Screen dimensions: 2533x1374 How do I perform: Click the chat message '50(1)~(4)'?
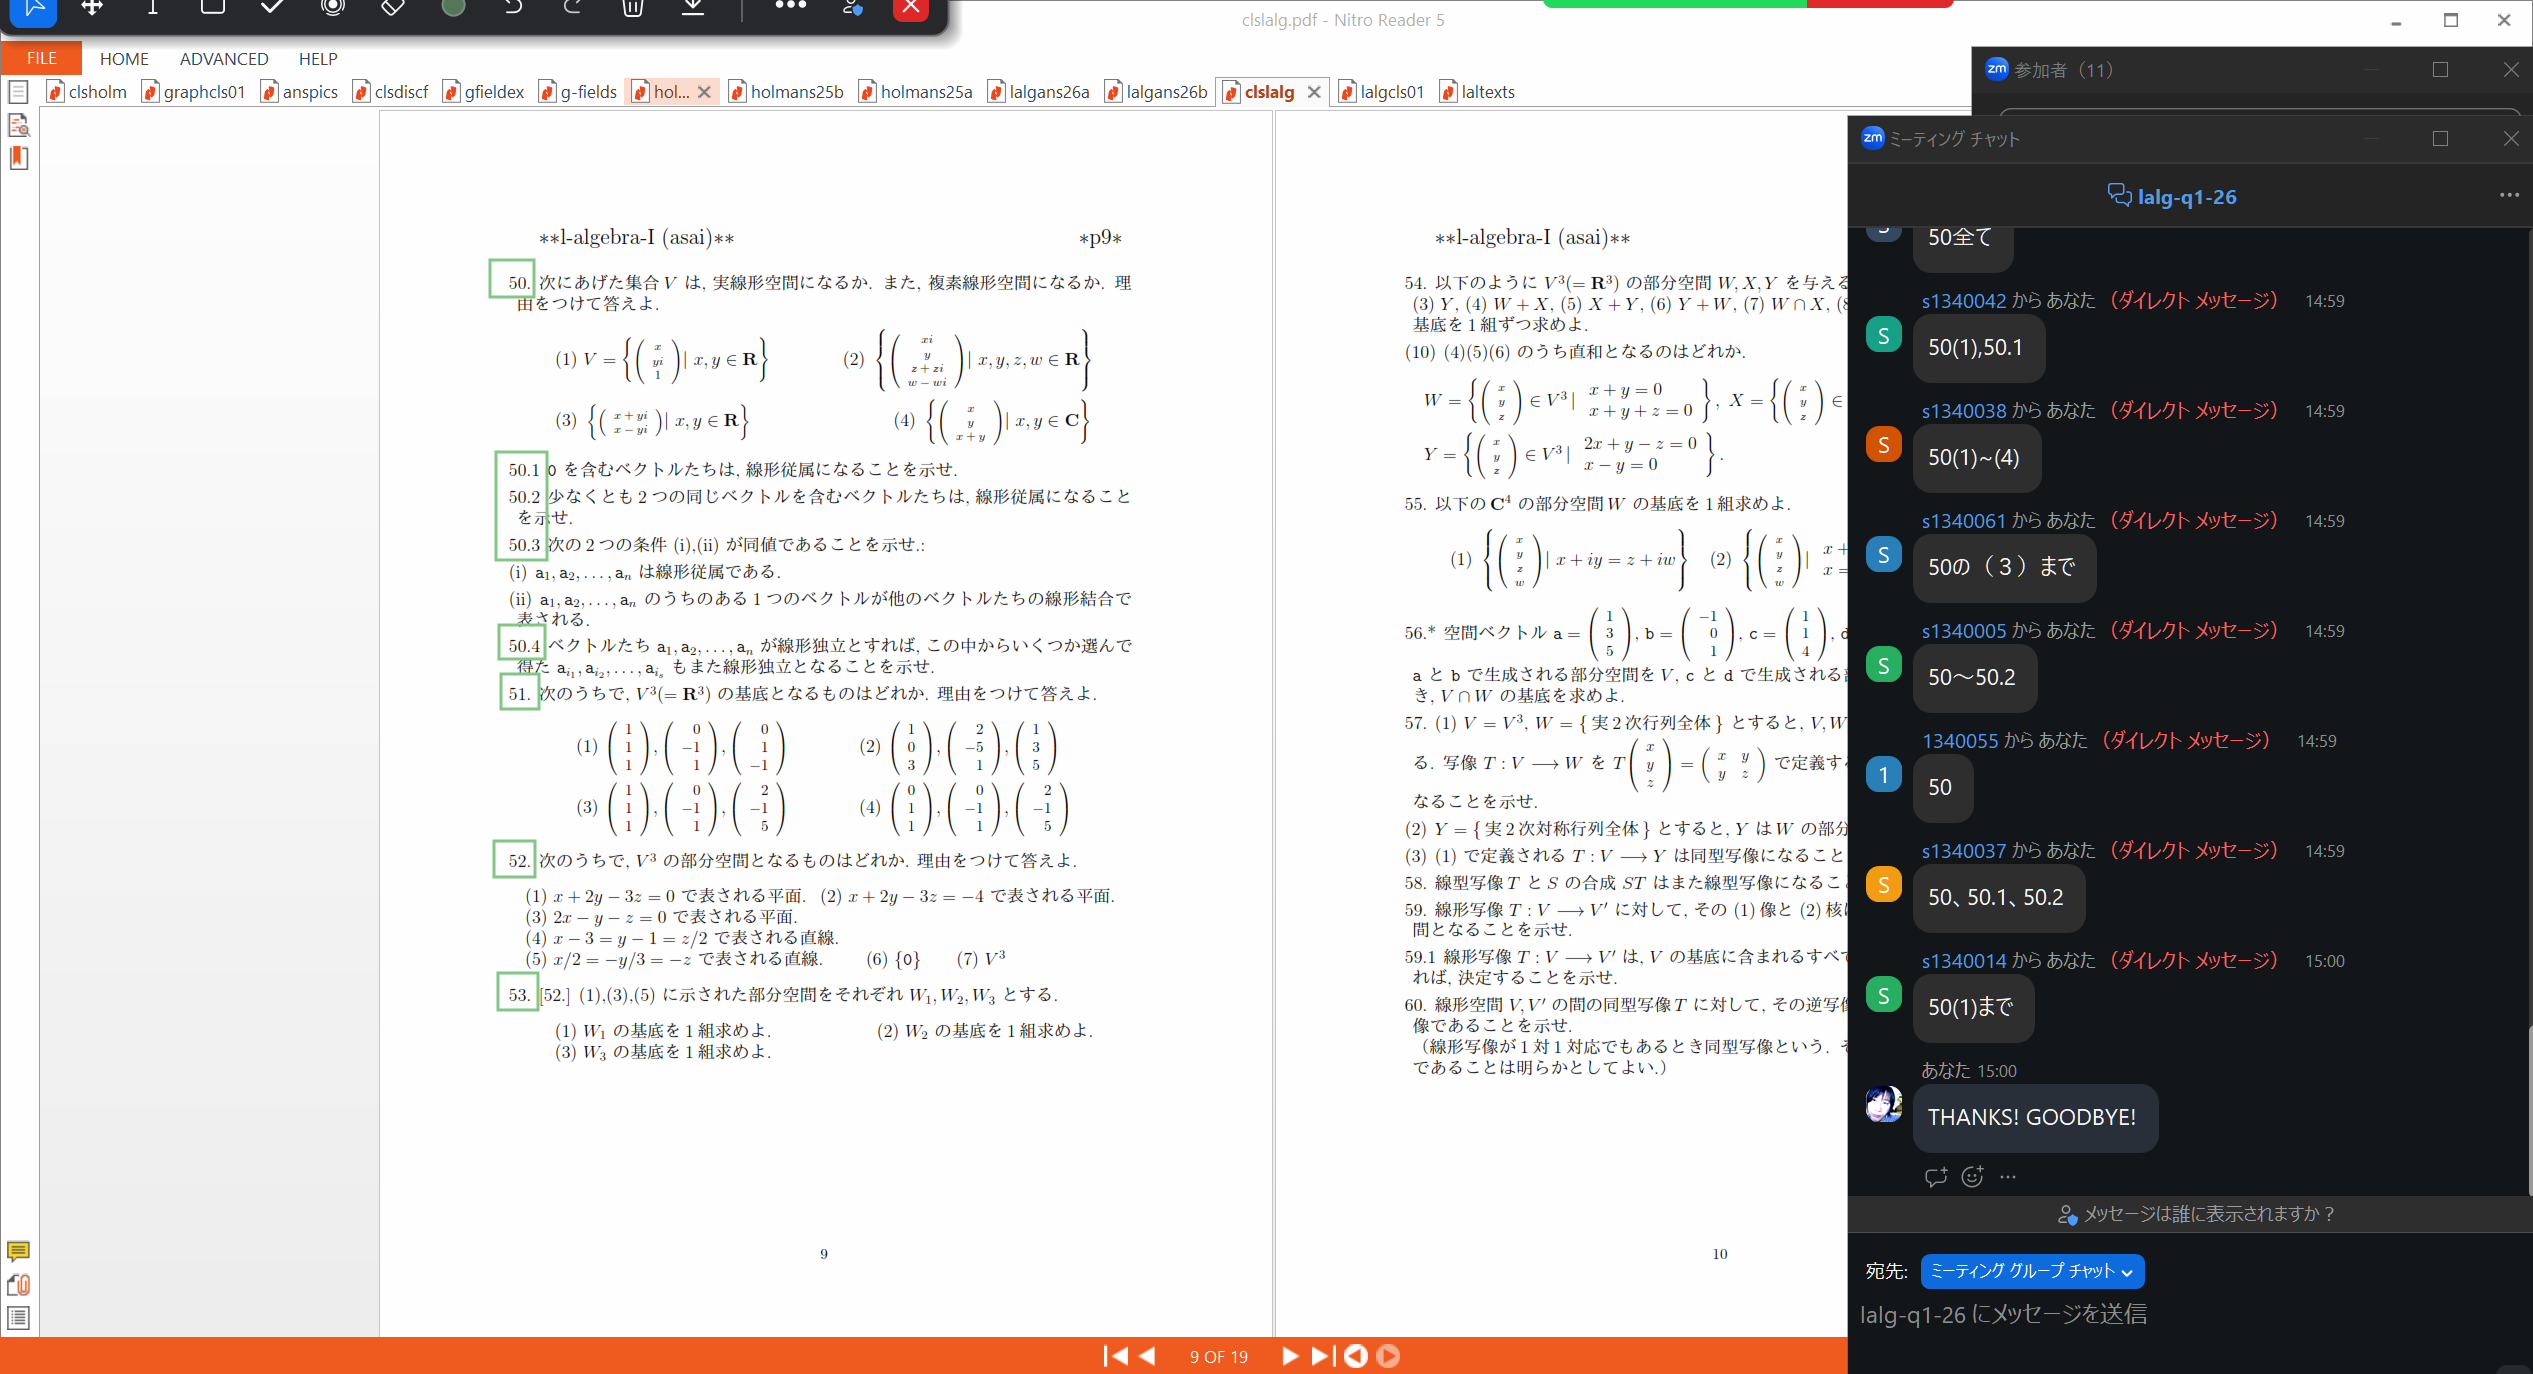(x=1976, y=457)
